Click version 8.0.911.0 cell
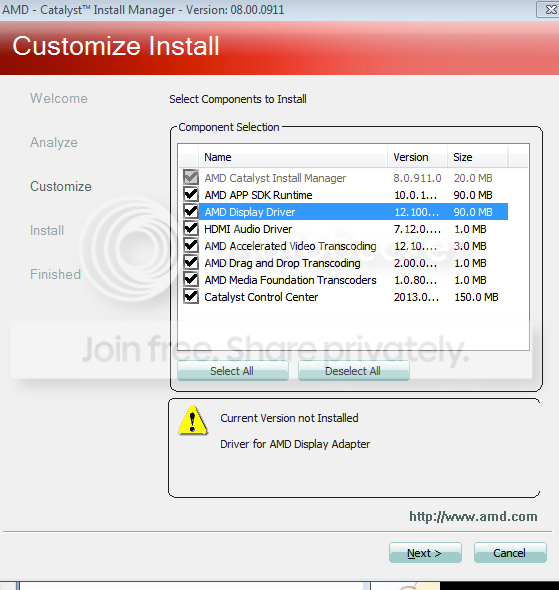 pos(417,178)
